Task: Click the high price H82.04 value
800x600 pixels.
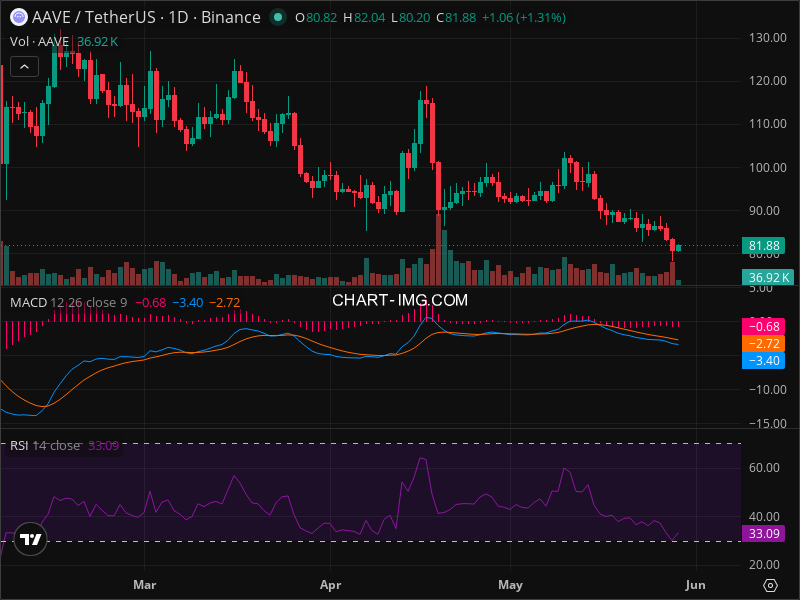Action: tap(364, 18)
